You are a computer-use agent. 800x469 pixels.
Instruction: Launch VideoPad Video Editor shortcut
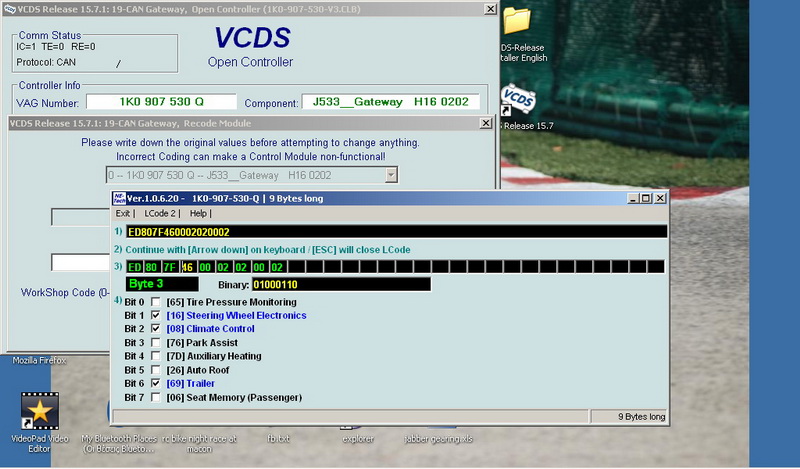click(x=40, y=411)
